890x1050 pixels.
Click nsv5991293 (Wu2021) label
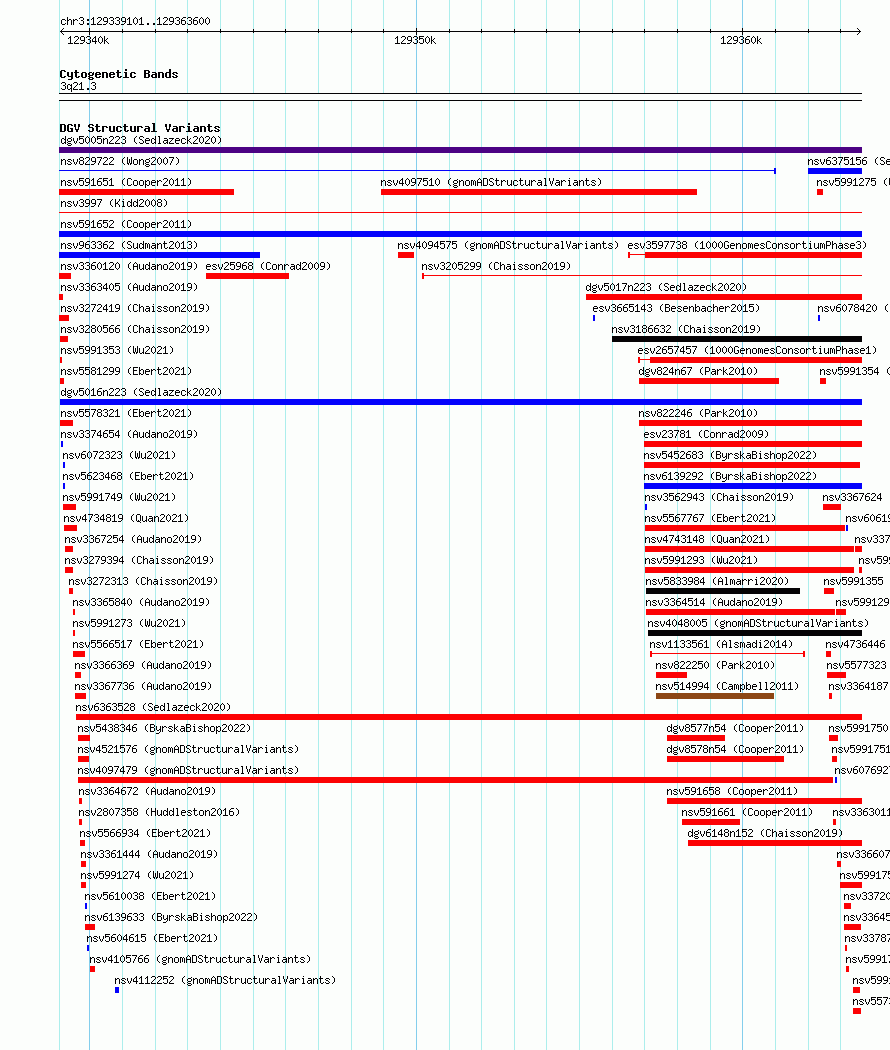click(x=701, y=560)
